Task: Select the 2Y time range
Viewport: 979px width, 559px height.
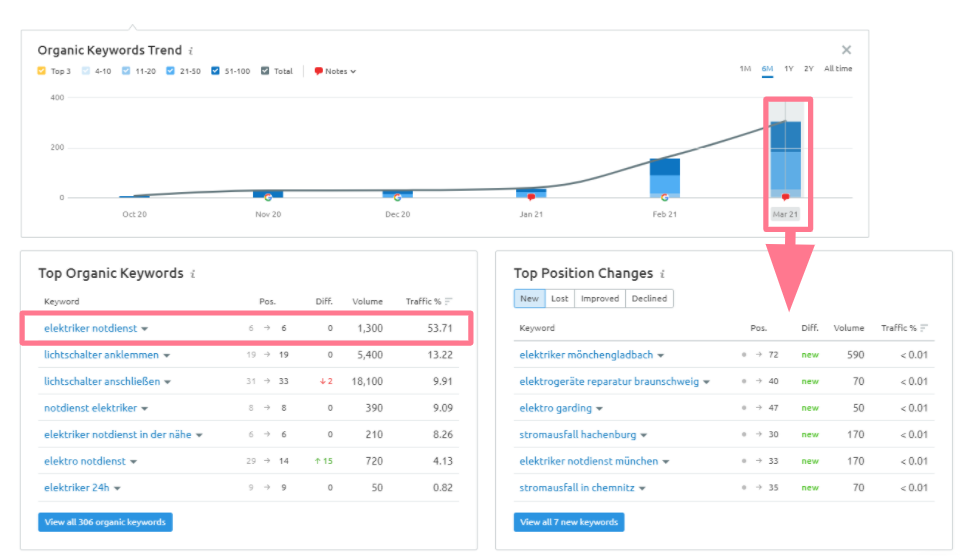Action: 809,69
